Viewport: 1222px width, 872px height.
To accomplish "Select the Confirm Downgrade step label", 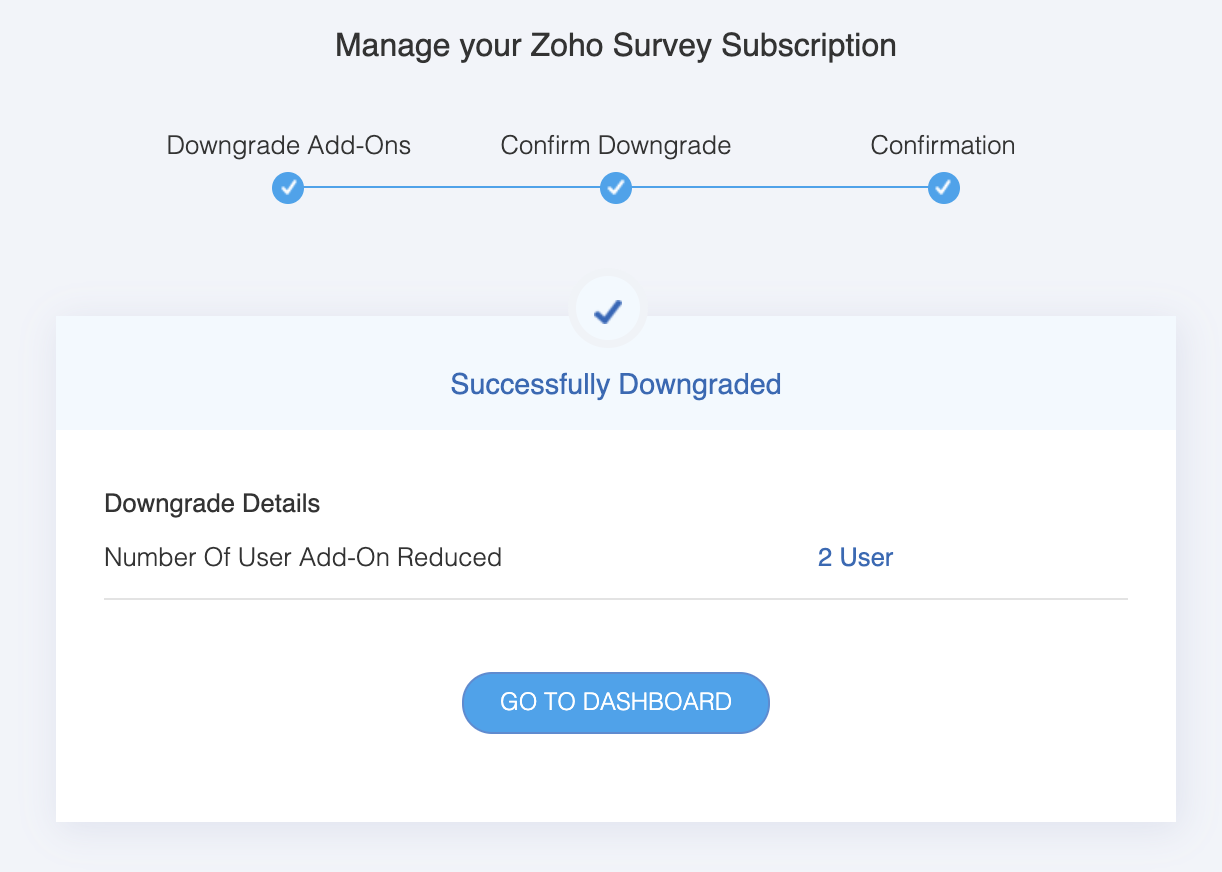I will tap(616, 145).
